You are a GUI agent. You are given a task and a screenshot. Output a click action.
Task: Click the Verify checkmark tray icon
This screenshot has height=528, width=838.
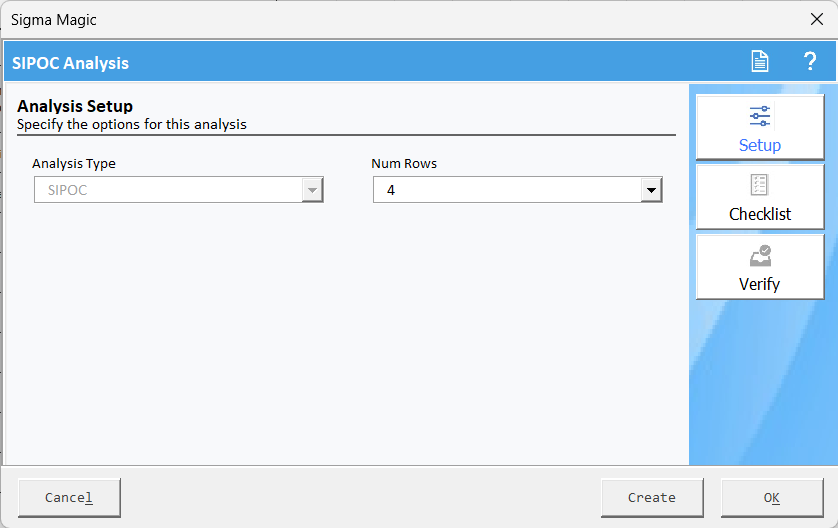761,255
